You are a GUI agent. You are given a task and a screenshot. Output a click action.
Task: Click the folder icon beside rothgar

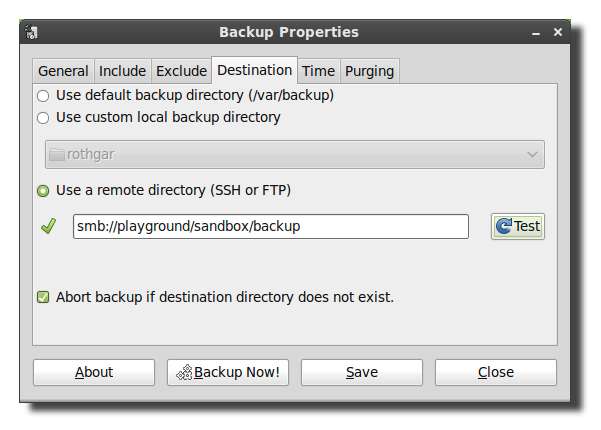pos(57,155)
